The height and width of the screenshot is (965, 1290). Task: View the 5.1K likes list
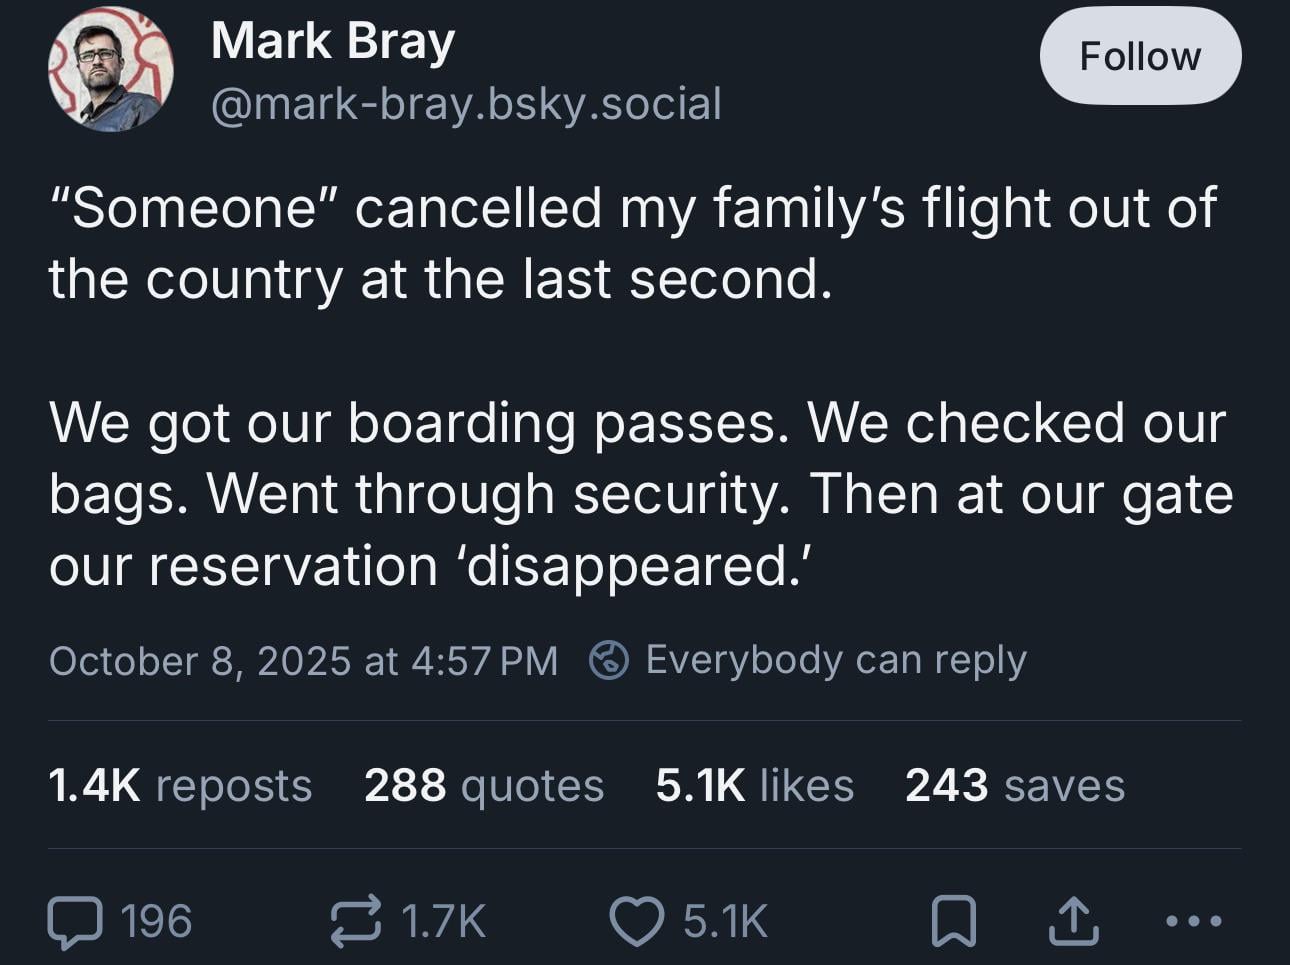(x=755, y=785)
